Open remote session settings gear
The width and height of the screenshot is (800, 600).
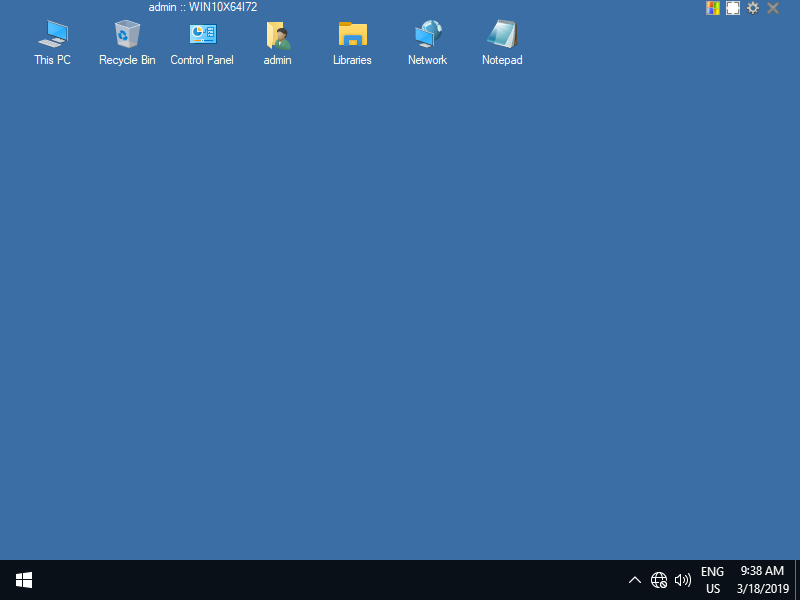pyautogui.click(x=753, y=8)
